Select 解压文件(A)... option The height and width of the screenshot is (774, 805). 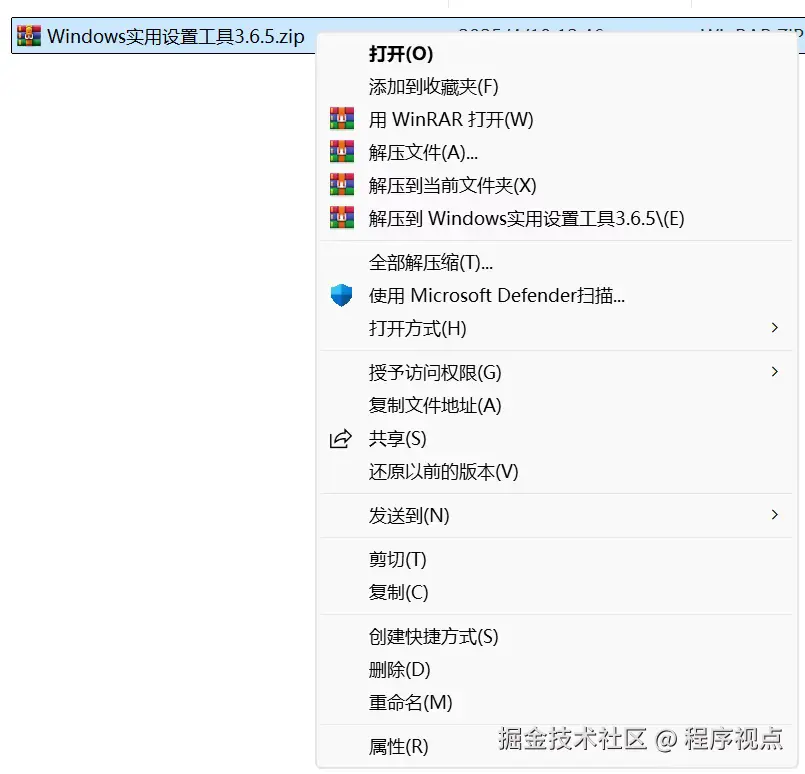click(556, 152)
